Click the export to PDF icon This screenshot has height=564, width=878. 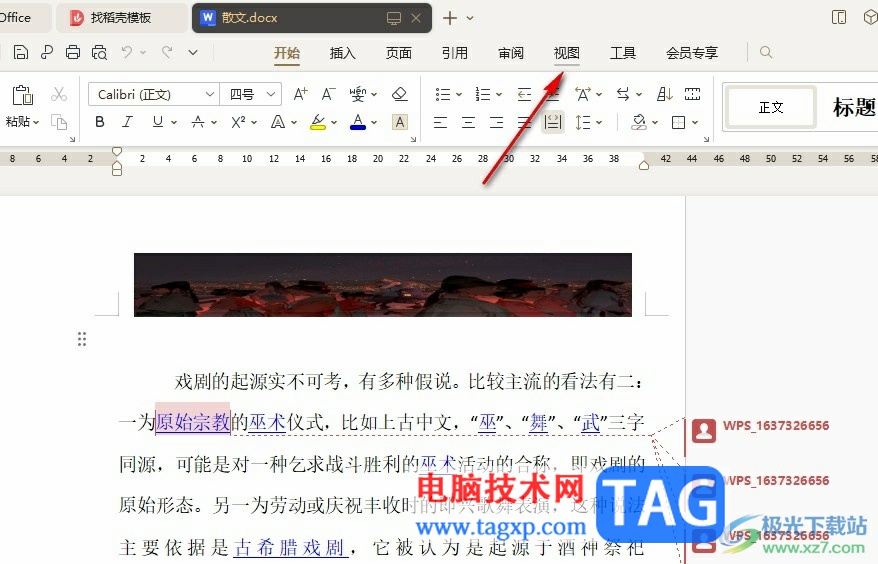(47, 53)
